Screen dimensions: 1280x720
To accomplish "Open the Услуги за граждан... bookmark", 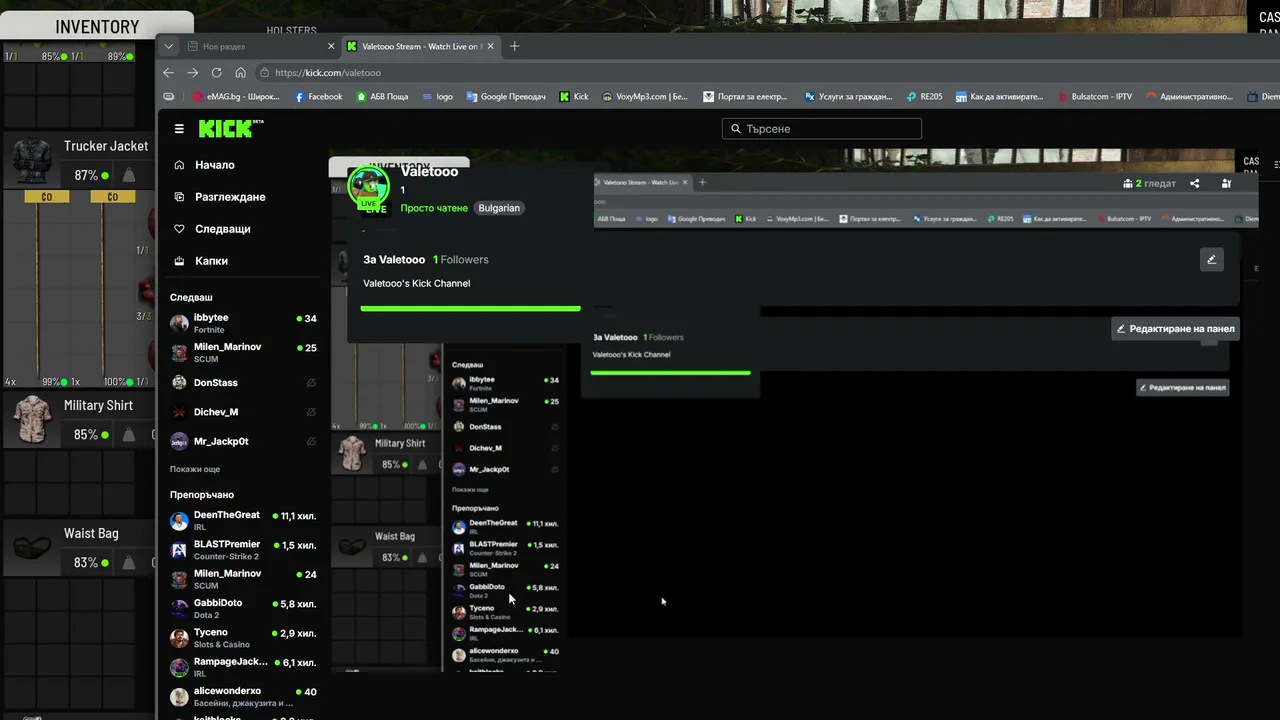I will pyautogui.click(x=848, y=97).
